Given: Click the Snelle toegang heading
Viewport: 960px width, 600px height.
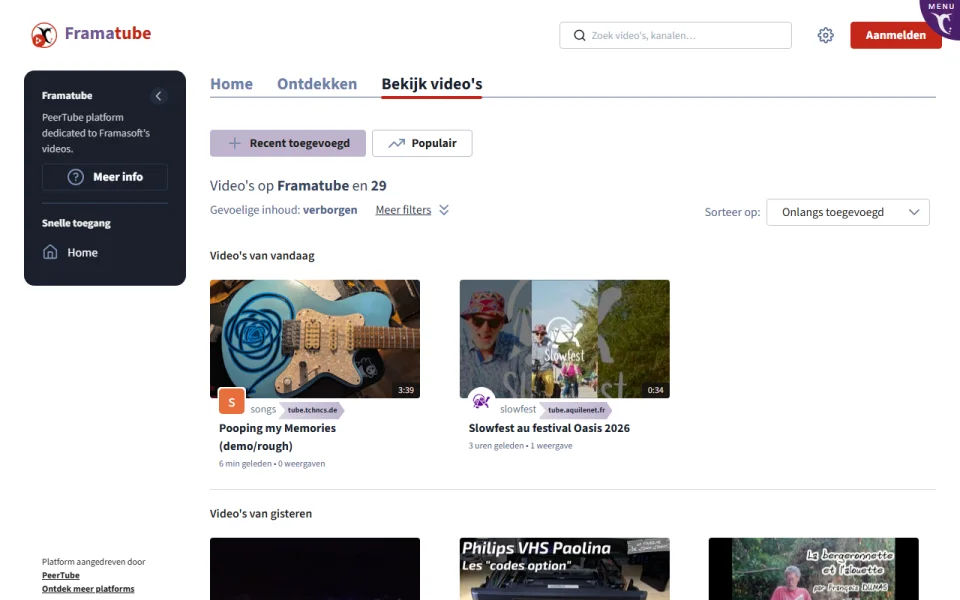Looking at the screenshot, I should (76, 223).
